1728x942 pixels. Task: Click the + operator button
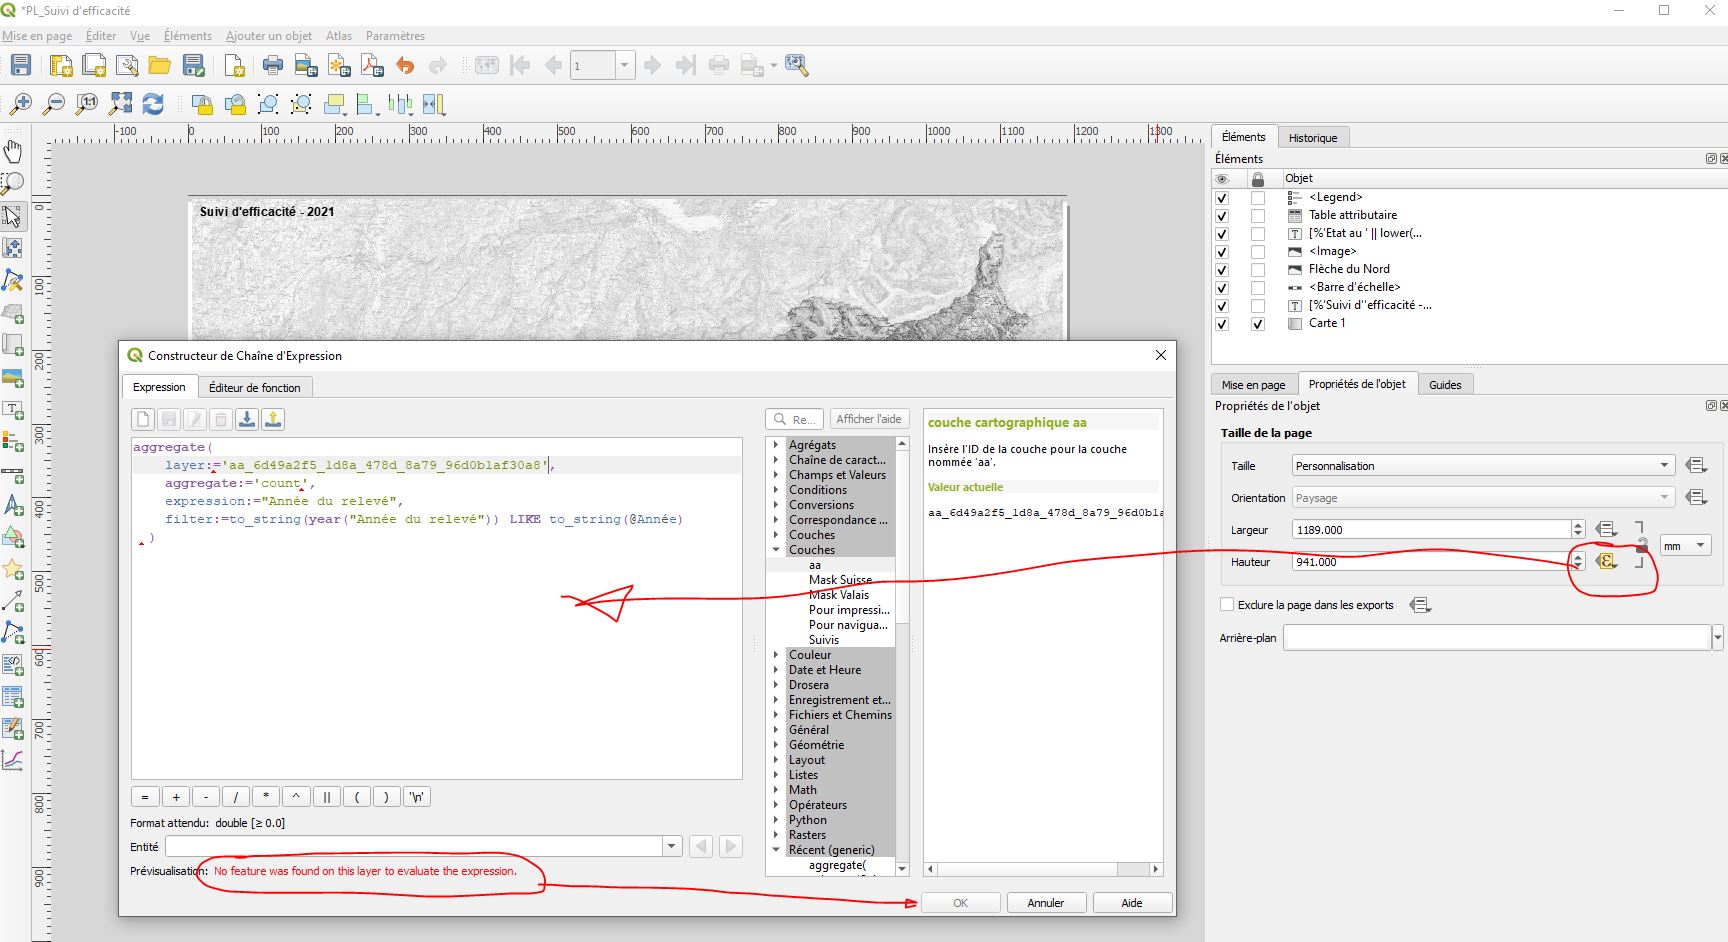(x=176, y=797)
